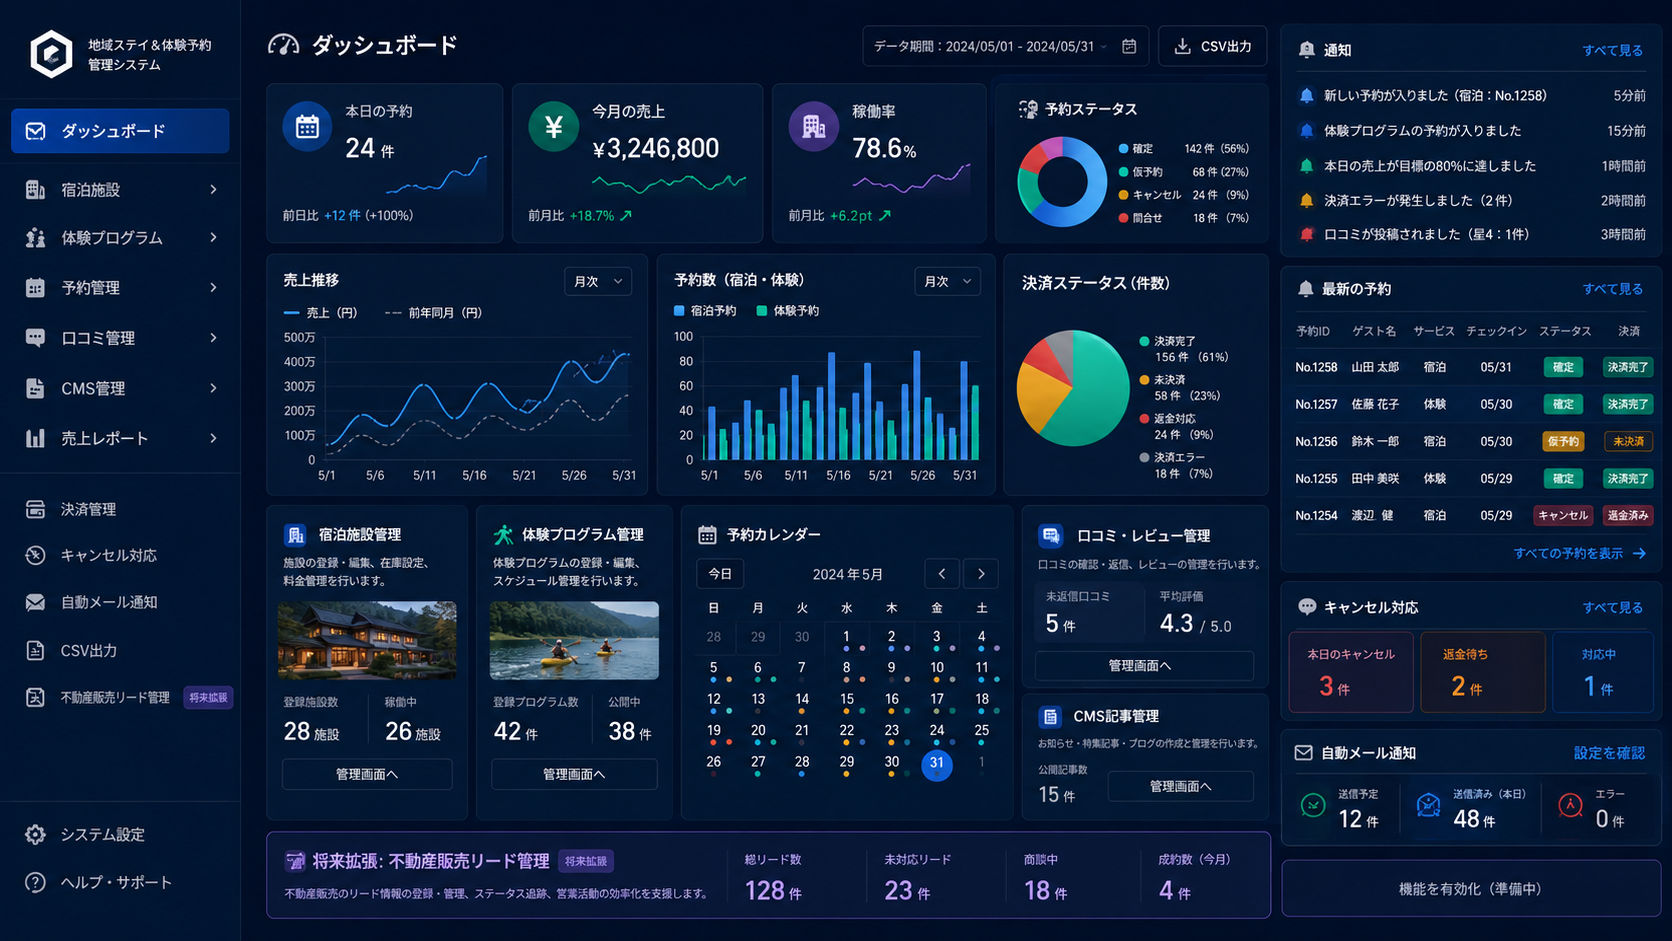1672x941 pixels.
Task: Click すべての予約を表示 link
Action: pyautogui.click(x=1579, y=553)
